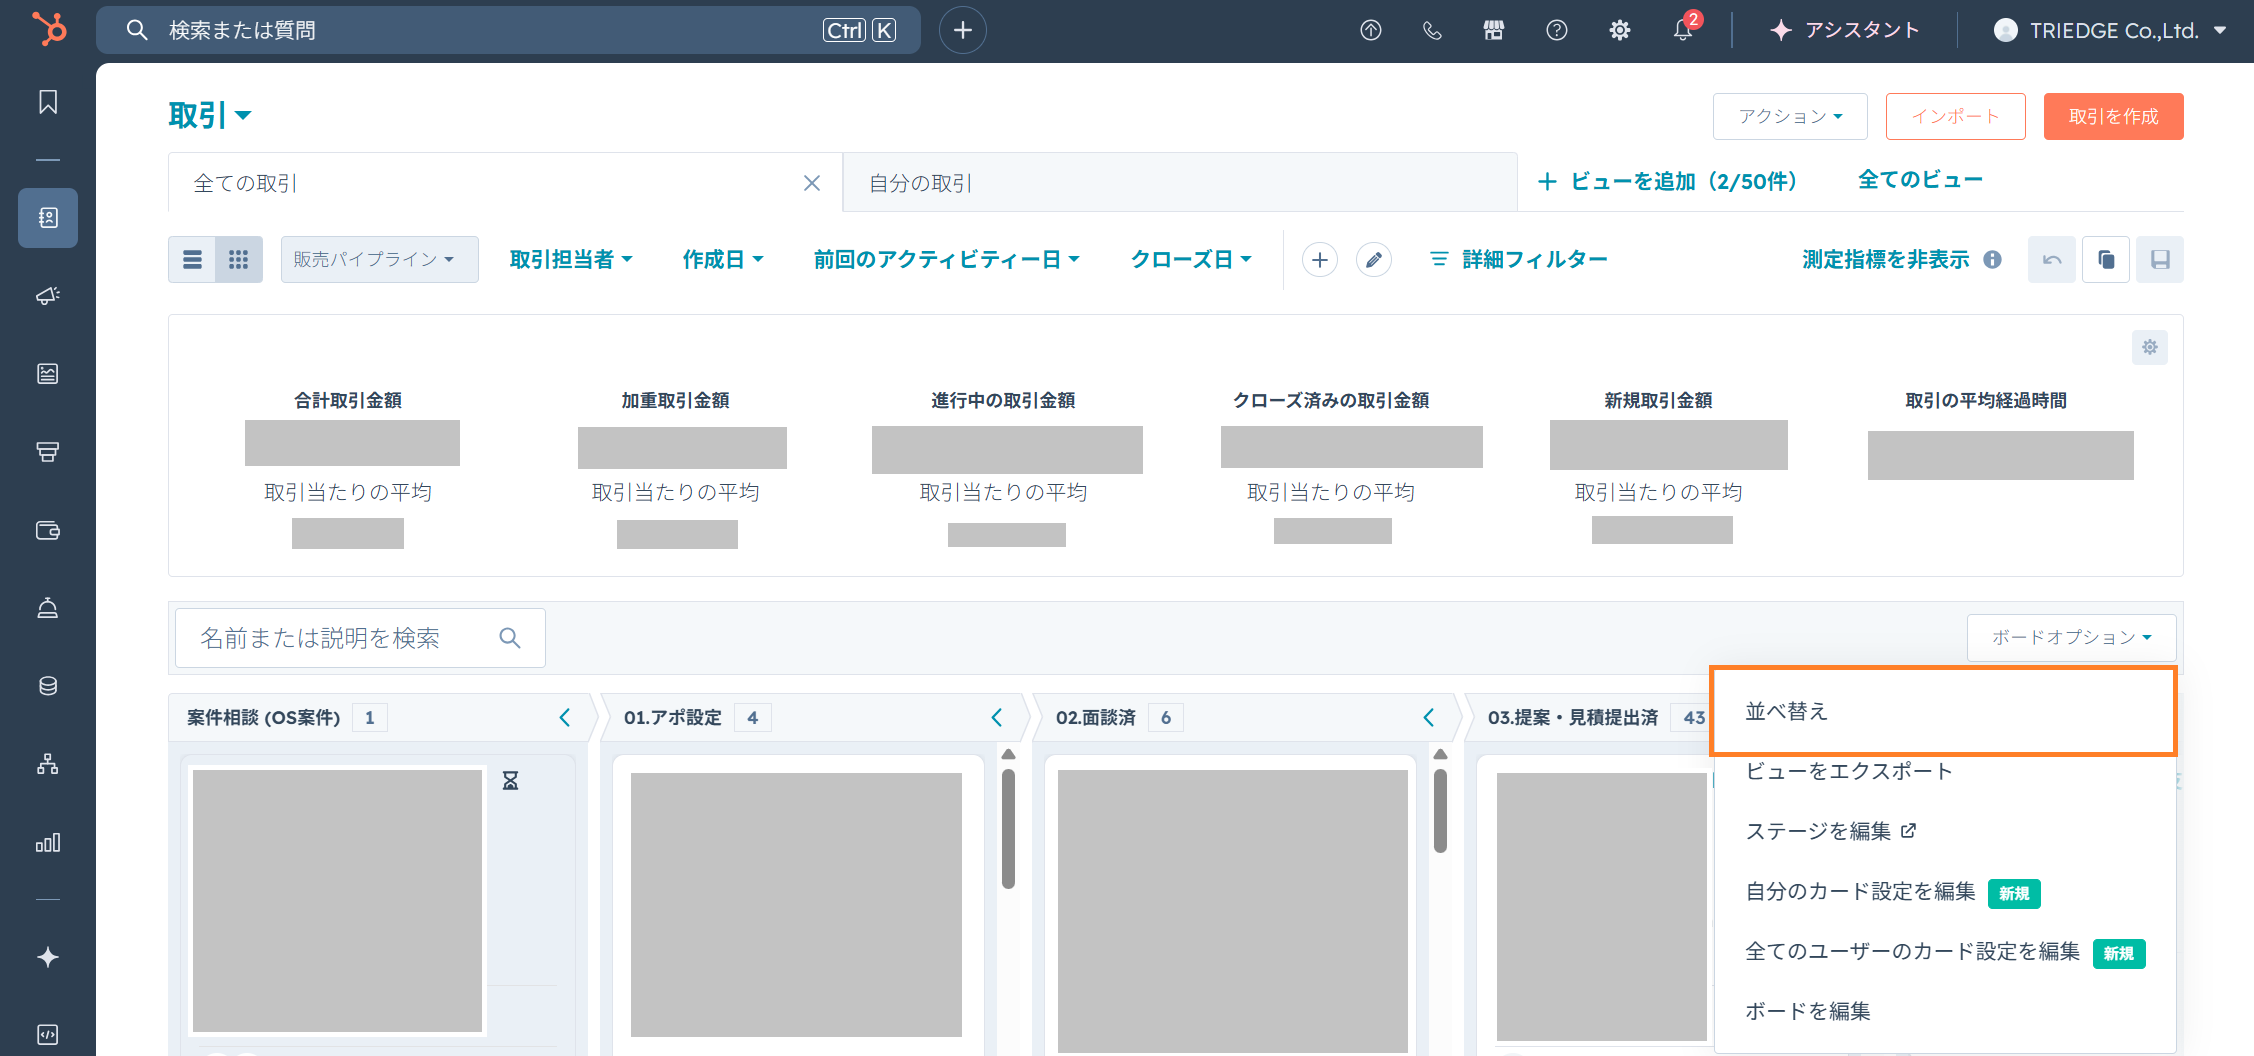2254x1056 pixels.
Task: Open the settings gear in top bar
Action: [1620, 30]
